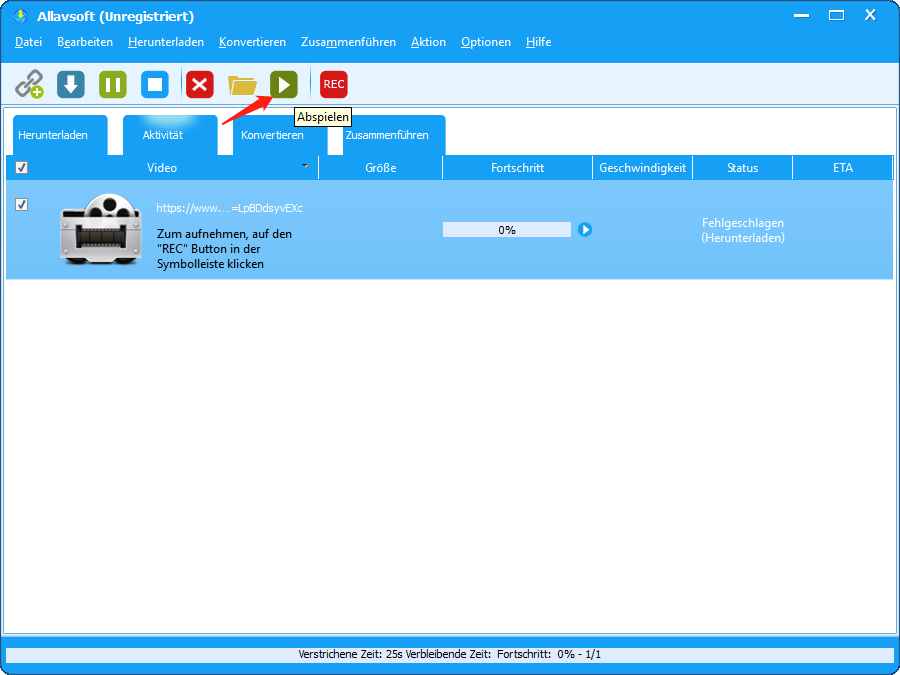This screenshot has height=675, width=900.
Task: Click the paste URL chain-link icon
Action: coord(29,84)
